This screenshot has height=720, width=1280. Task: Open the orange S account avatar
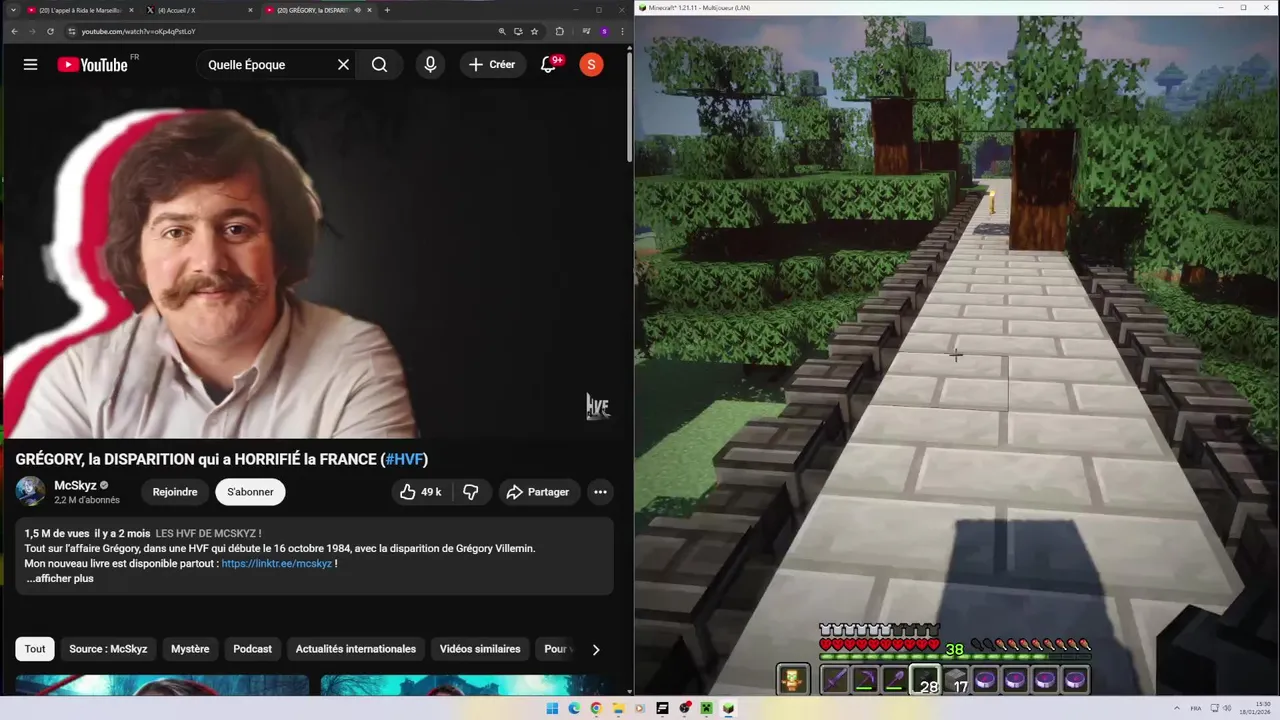click(591, 65)
